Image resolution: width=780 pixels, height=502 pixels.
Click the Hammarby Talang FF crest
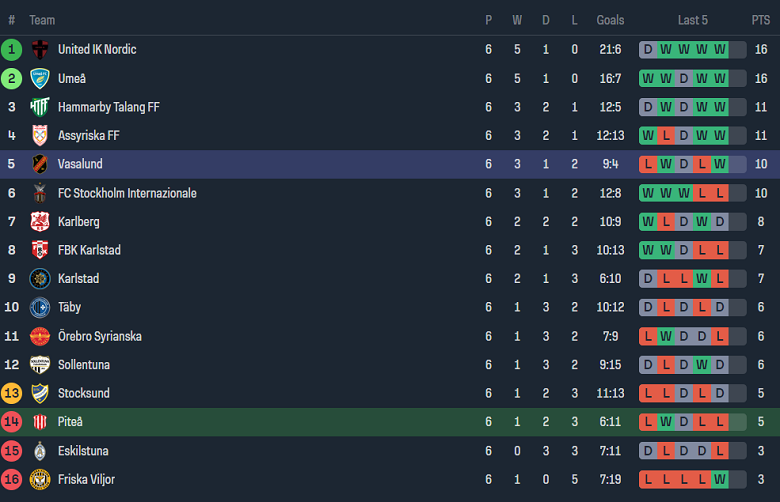[40, 107]
